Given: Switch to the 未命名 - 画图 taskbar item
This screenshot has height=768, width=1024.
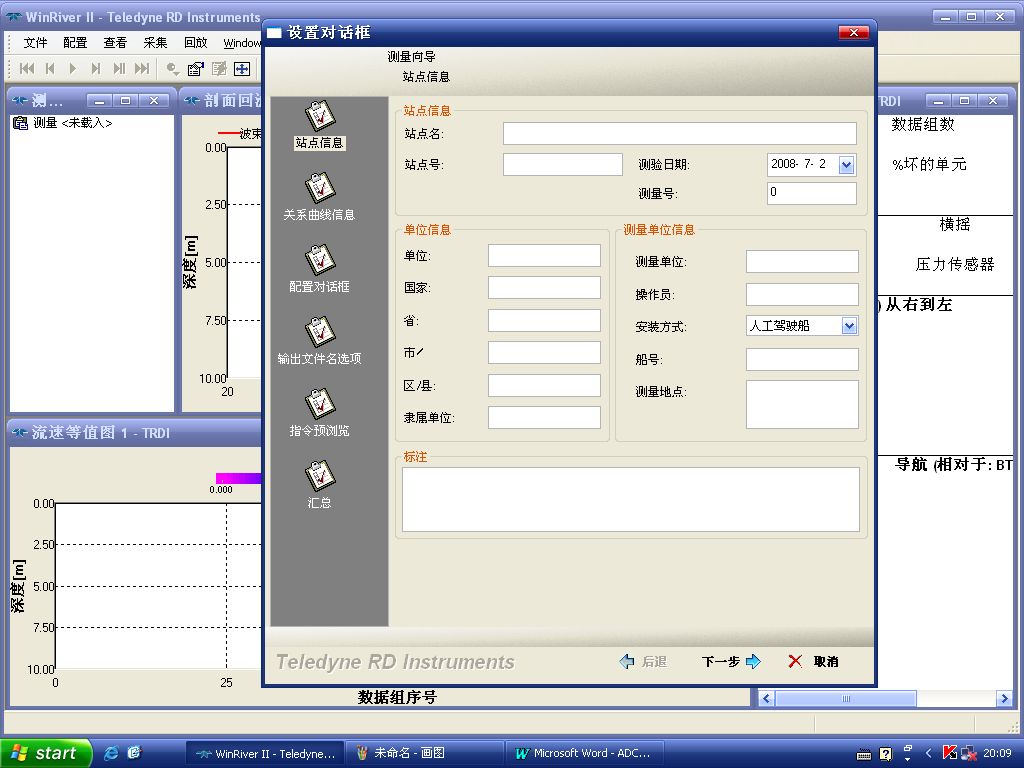Looking at the screenshot, I should 425,752.
